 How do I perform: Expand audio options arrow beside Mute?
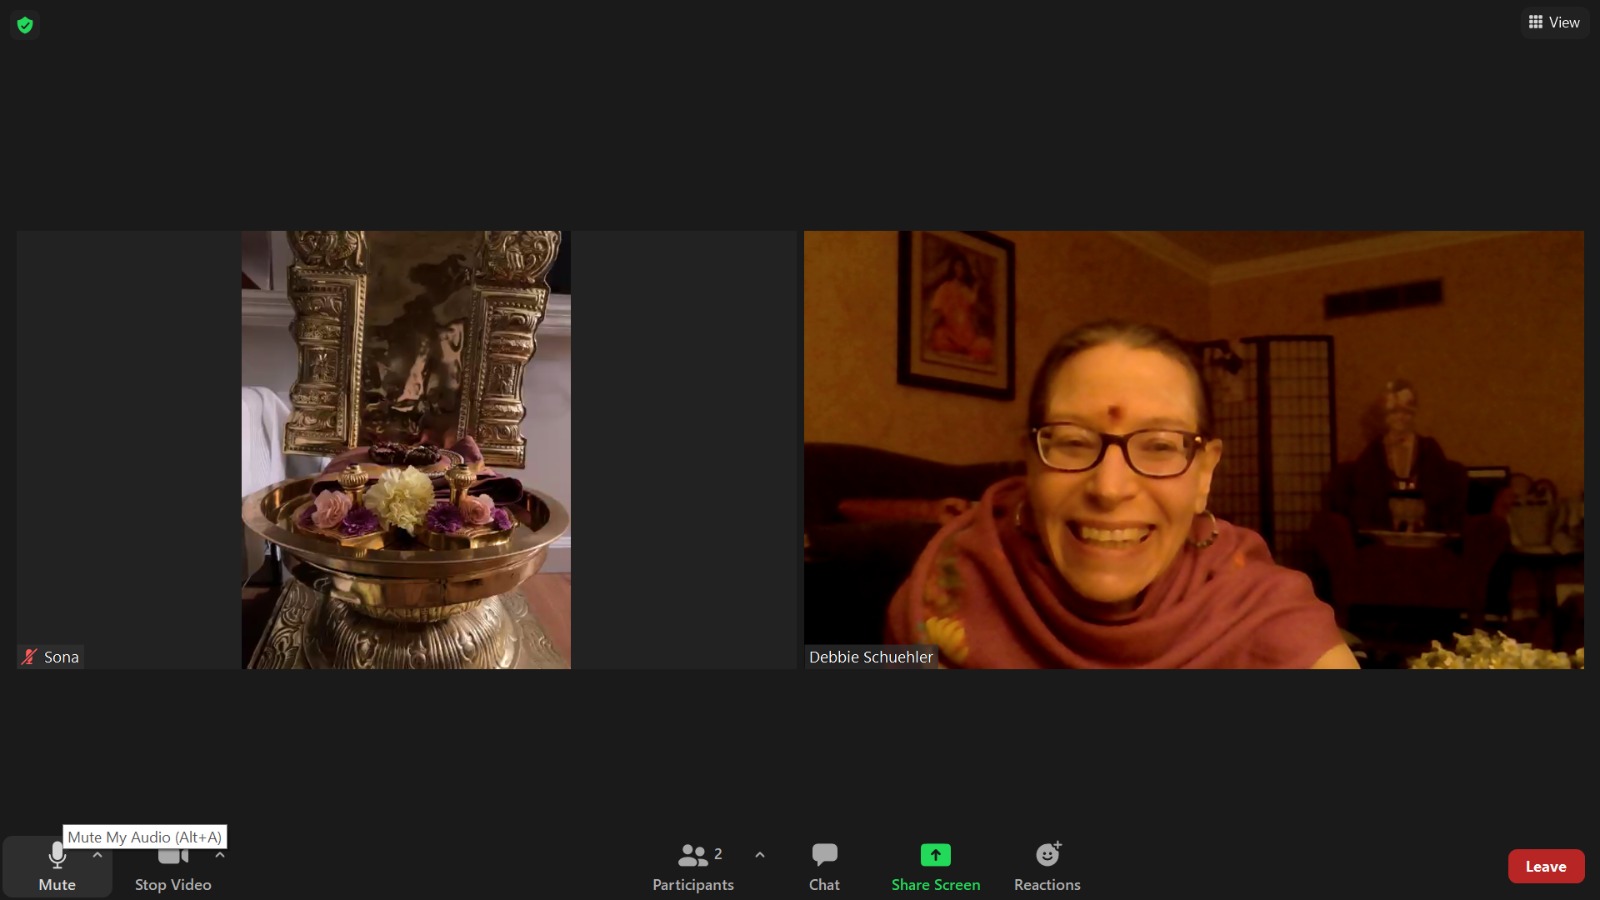pos(97,855)
